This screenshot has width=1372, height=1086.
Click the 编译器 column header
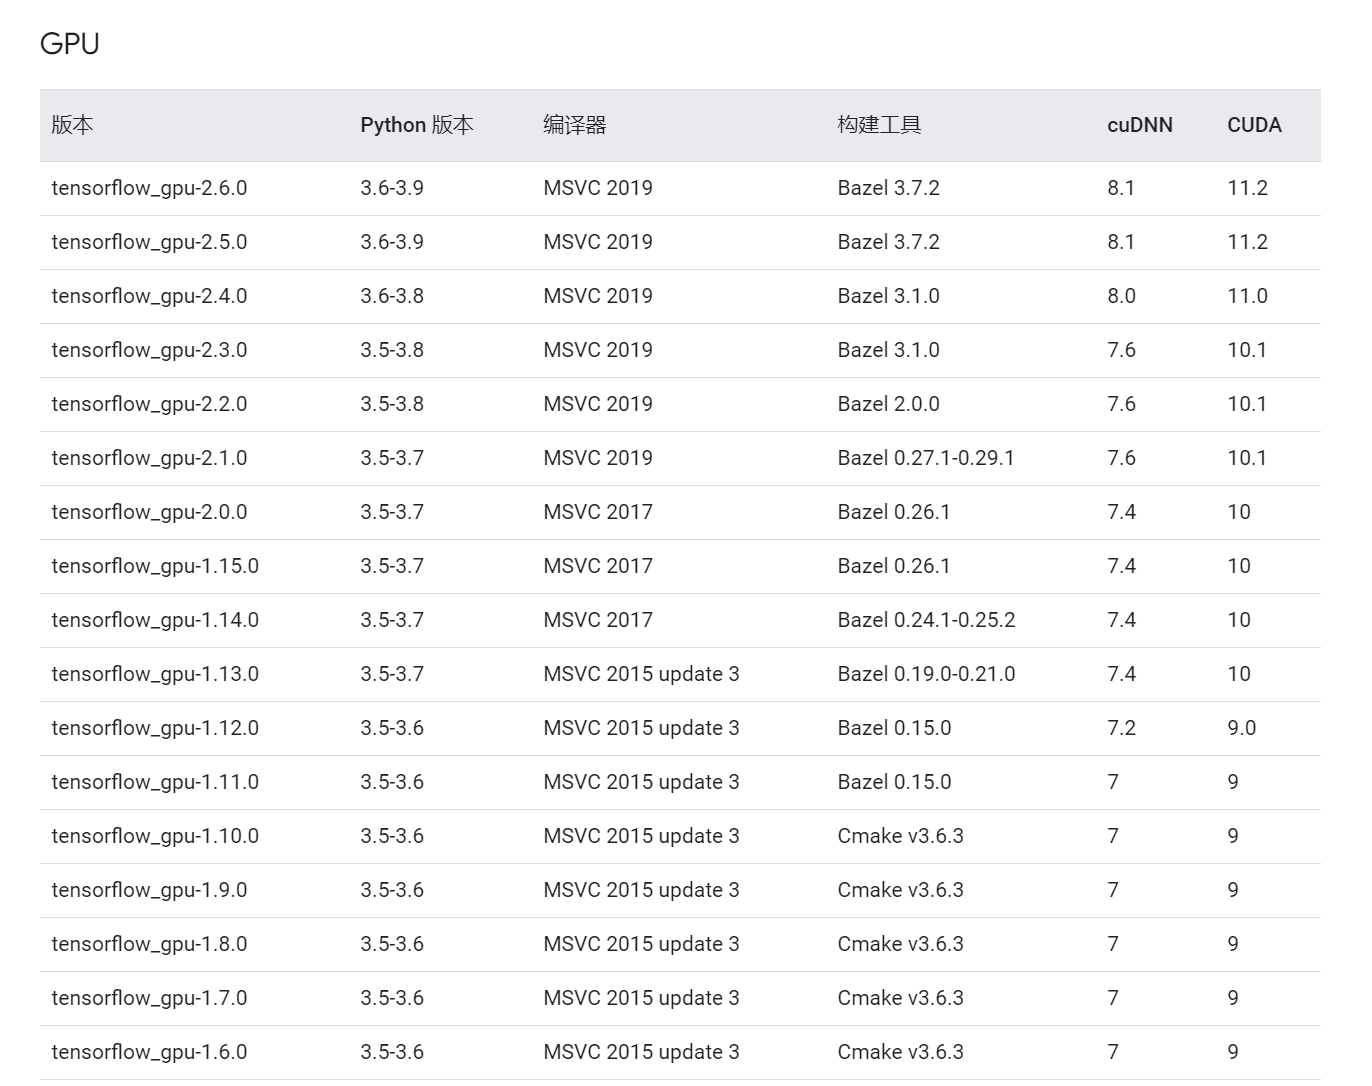575,125
